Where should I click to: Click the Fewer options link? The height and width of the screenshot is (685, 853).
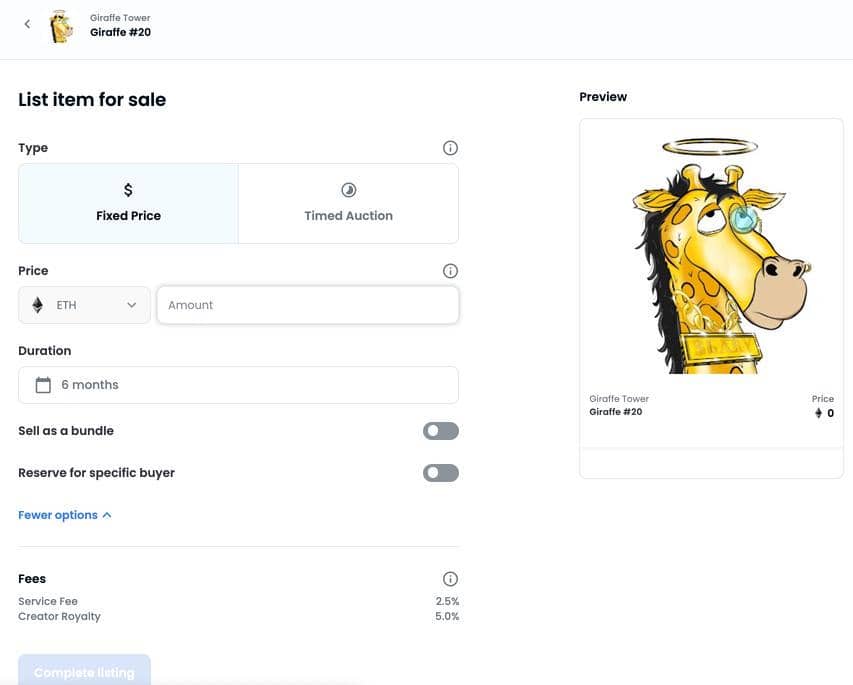pyautogui.click(x=57, y=514)
